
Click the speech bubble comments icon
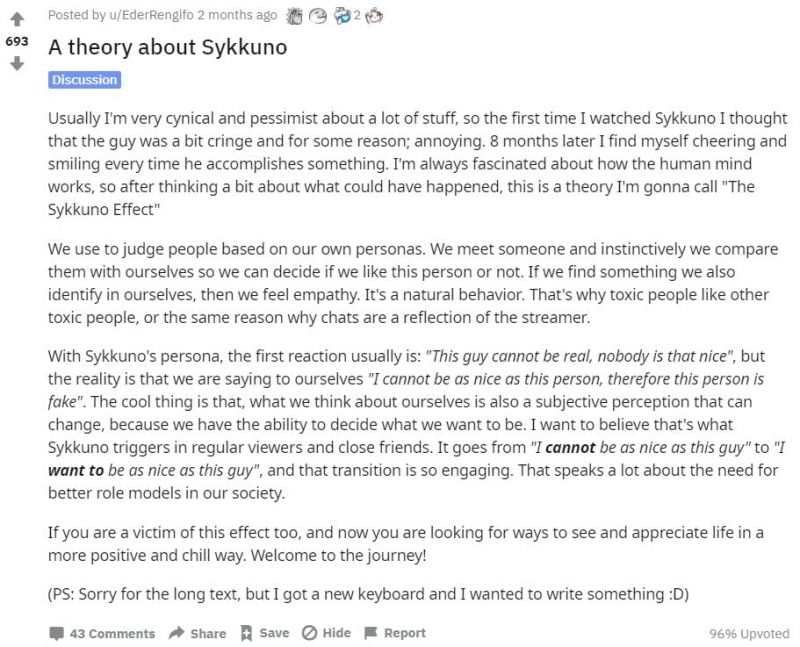[57, 633]
